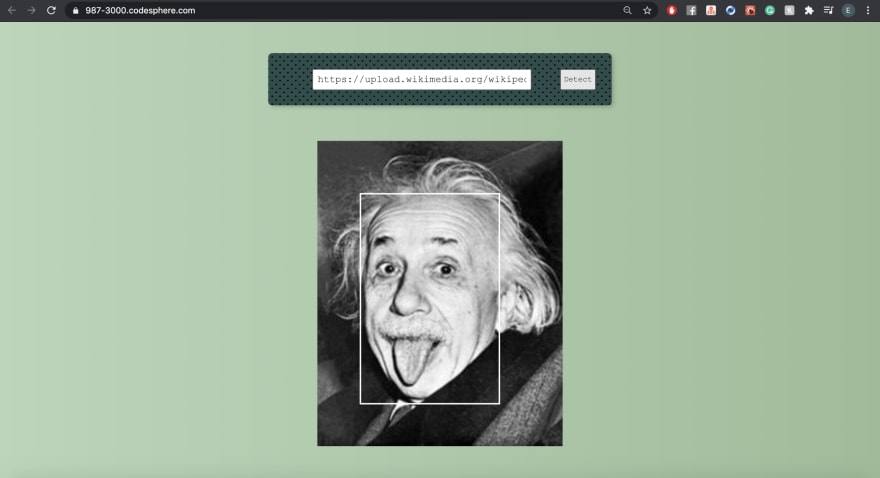Open the green Grammarly extension
Screen dimensions: 880x478
pyautogui.click(x=770, y=10)
